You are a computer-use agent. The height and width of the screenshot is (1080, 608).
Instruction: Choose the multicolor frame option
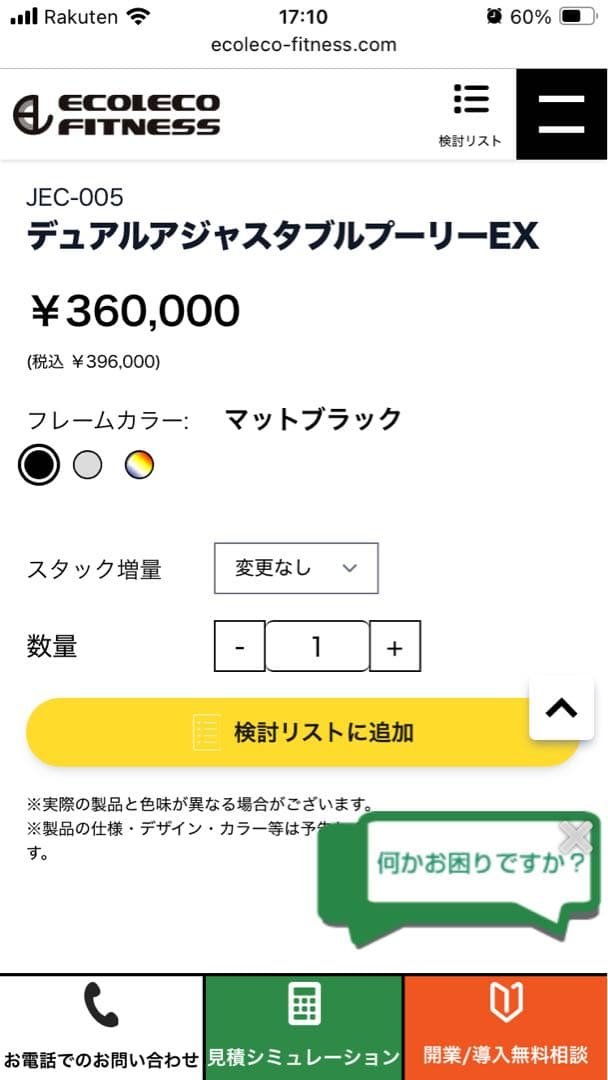[x=138, y=465]
